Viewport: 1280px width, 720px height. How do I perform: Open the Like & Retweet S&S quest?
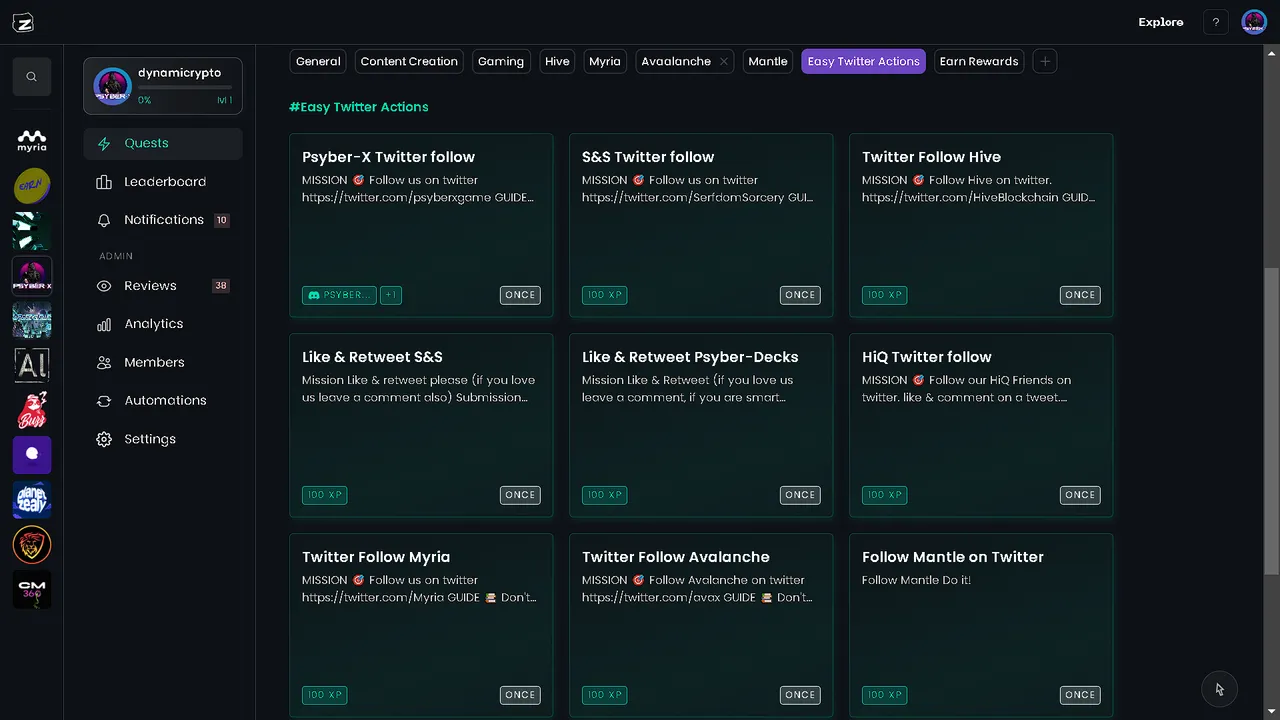[421, 425]
